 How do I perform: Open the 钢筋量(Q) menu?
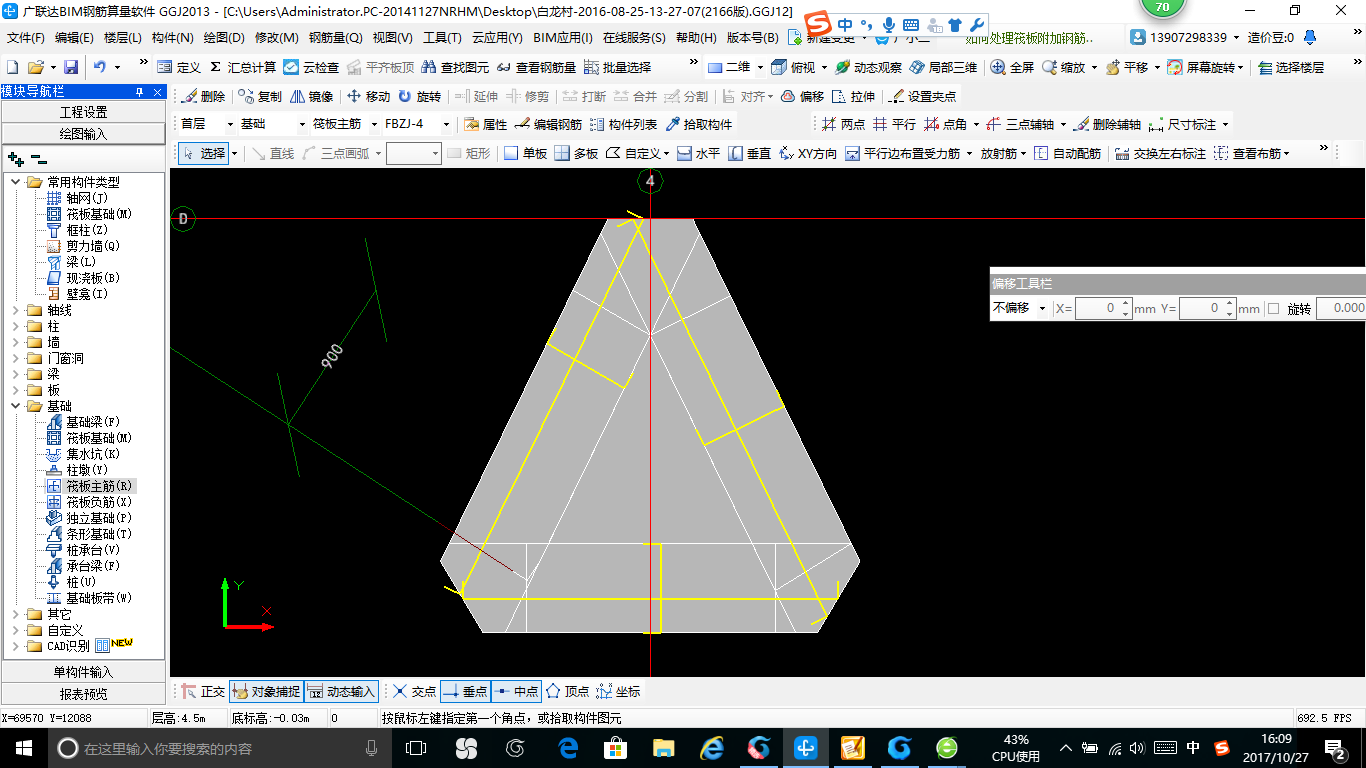coord(335,38)
